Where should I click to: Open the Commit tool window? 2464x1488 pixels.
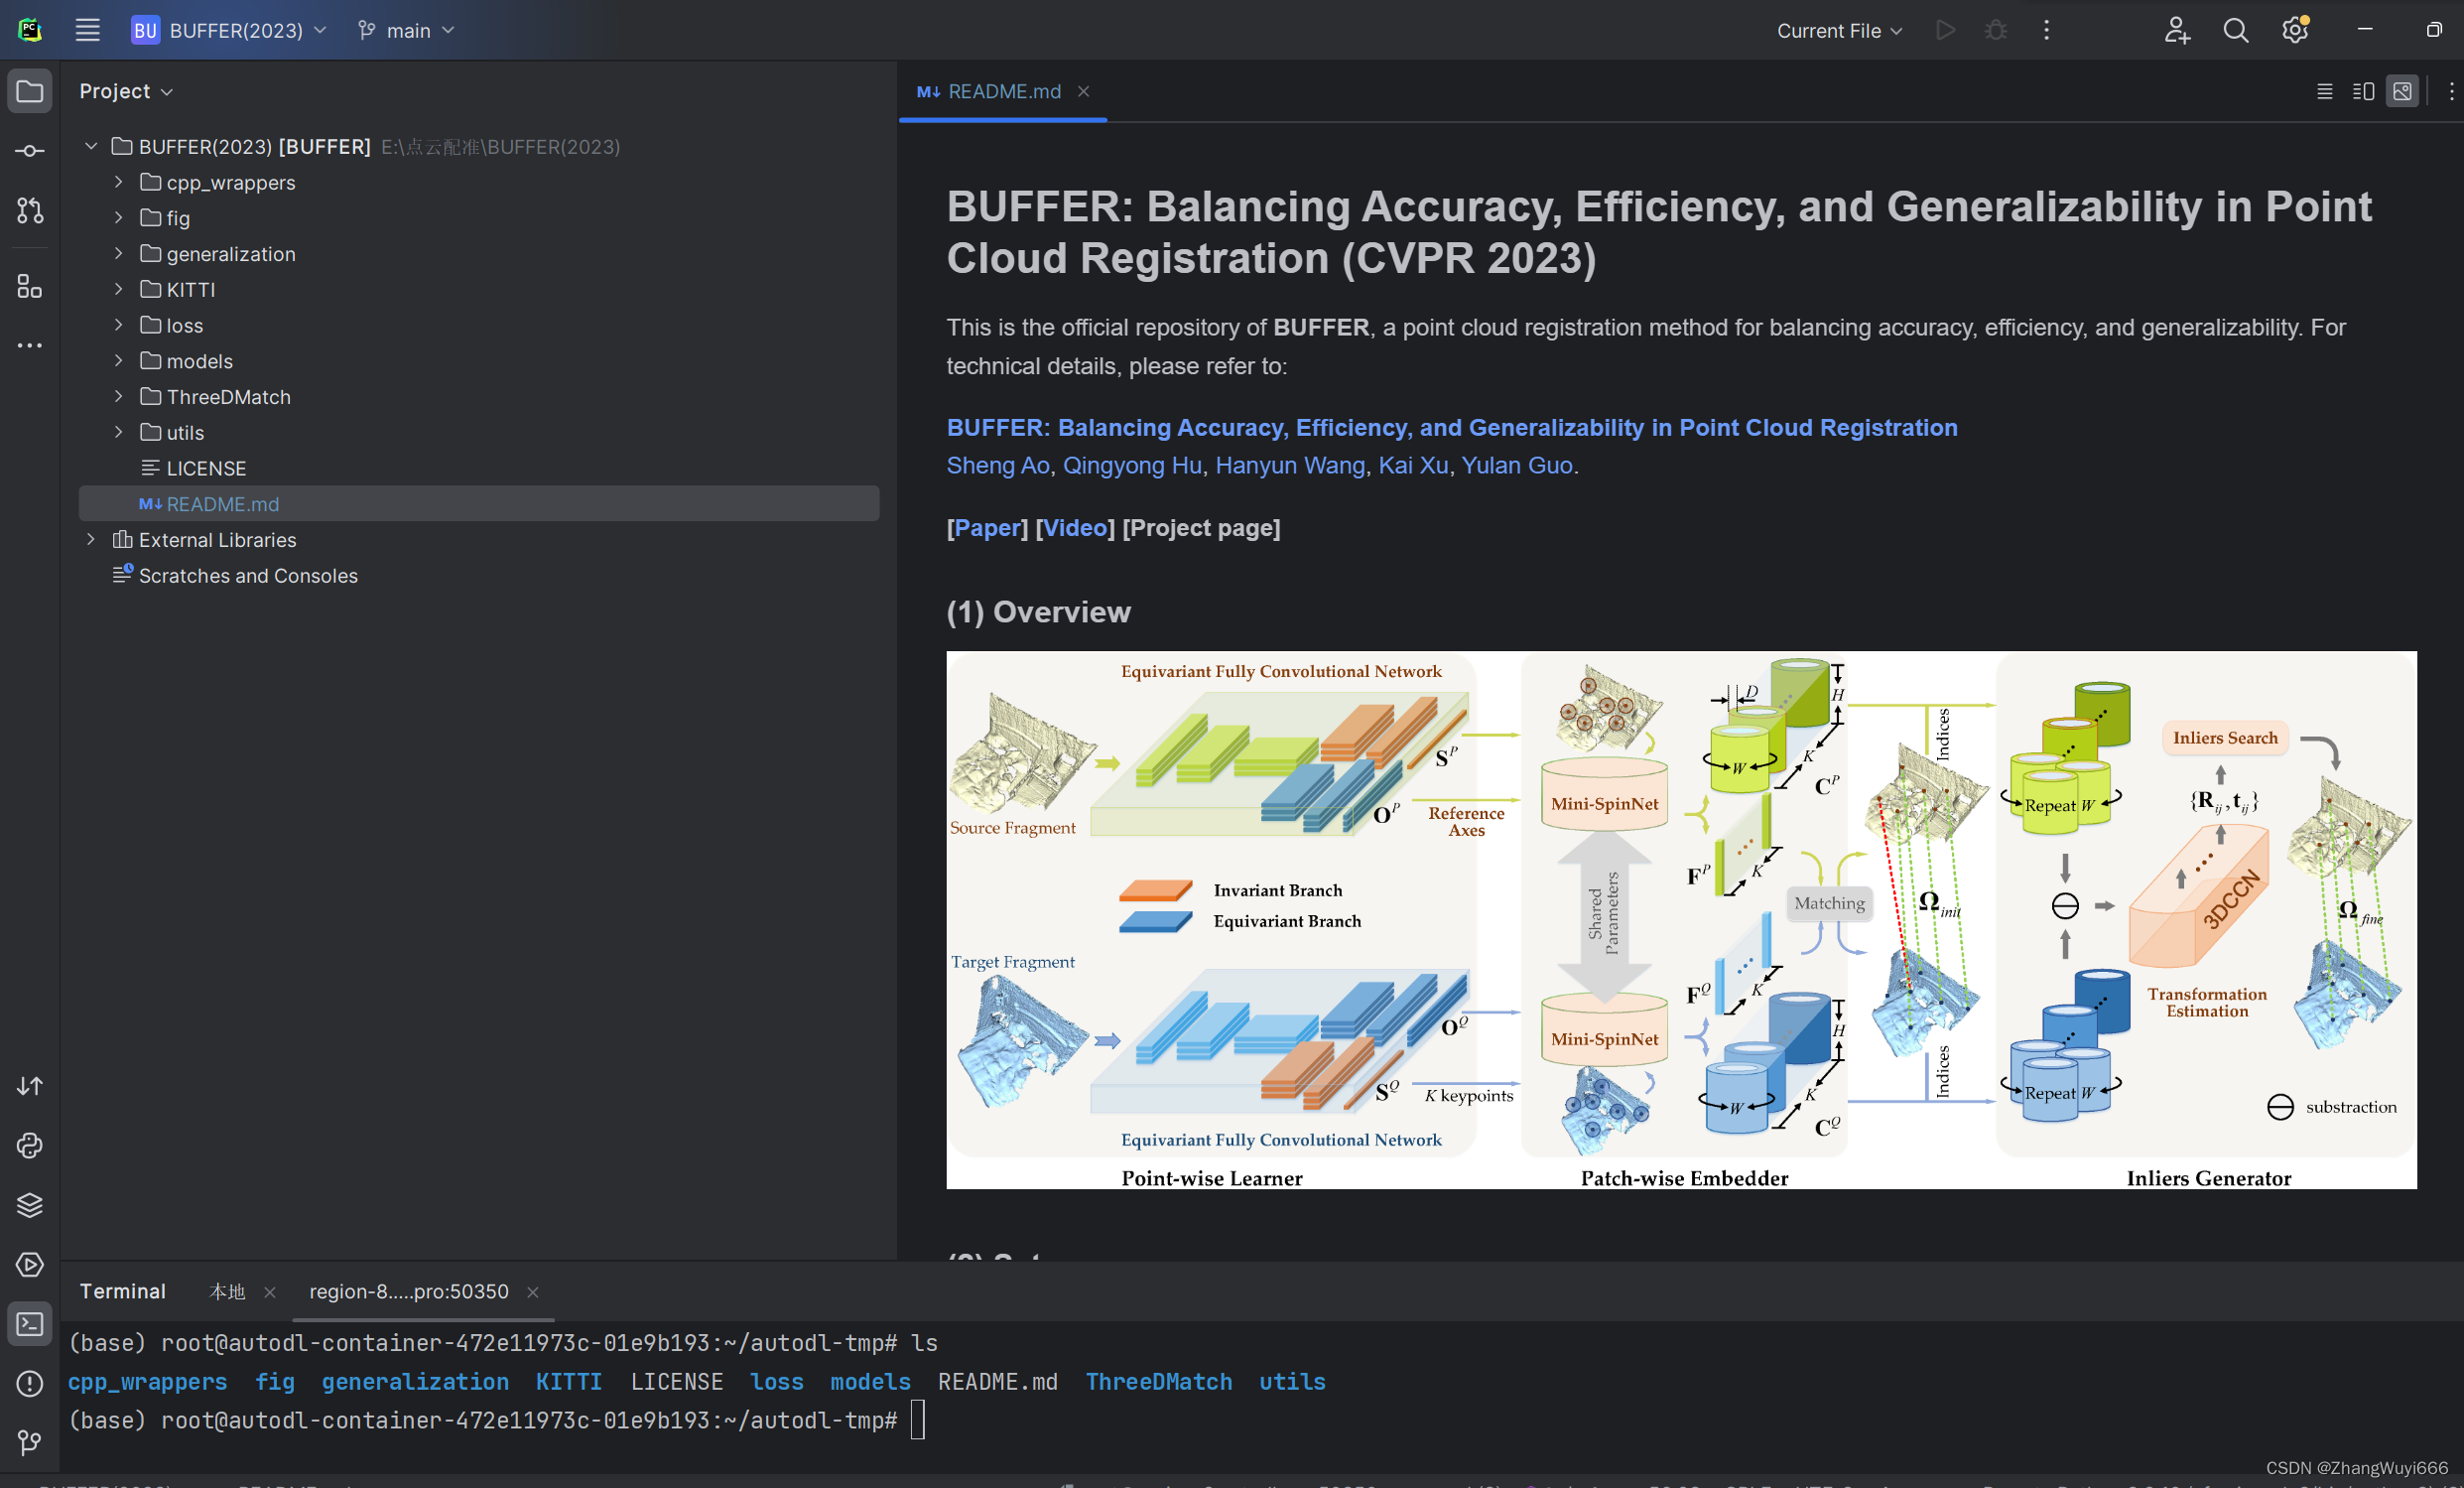[29, 151]
